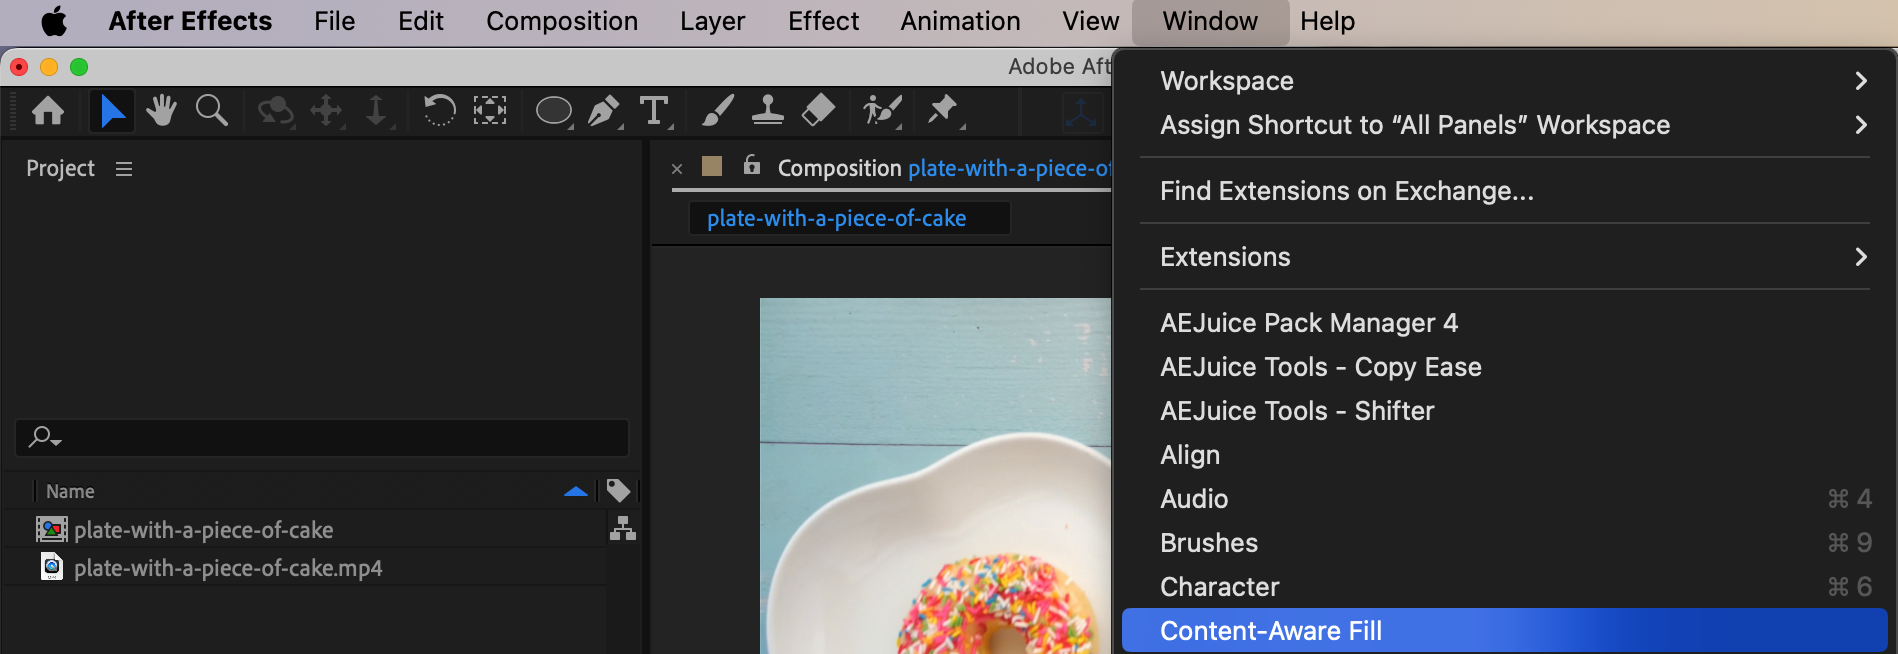Select the Pen tool
The width and height of the screenshot is (1898, 654).
[604, 110]
